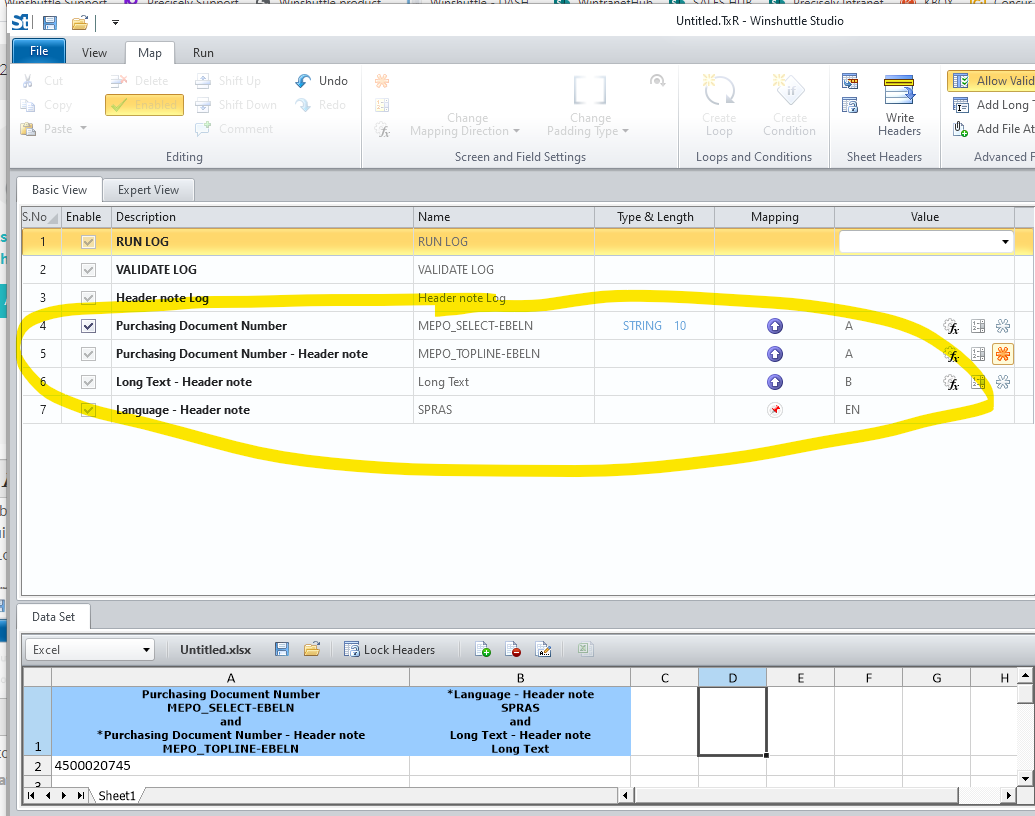Expand the Excel data source dropdown
The width and height of the screenshot is (1035, 816).
point(147,650)
